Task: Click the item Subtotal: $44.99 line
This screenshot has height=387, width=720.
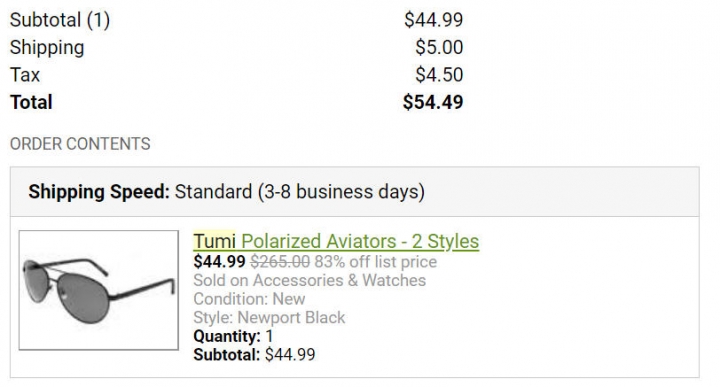Action: (x=254, y=355)
